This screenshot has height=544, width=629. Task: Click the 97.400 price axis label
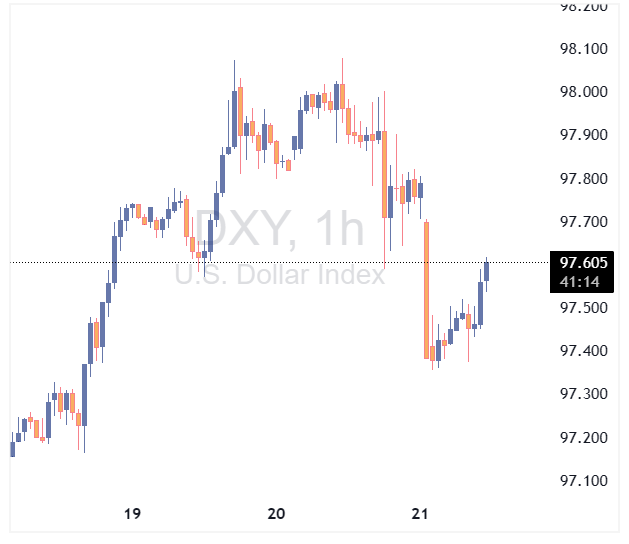584,350
